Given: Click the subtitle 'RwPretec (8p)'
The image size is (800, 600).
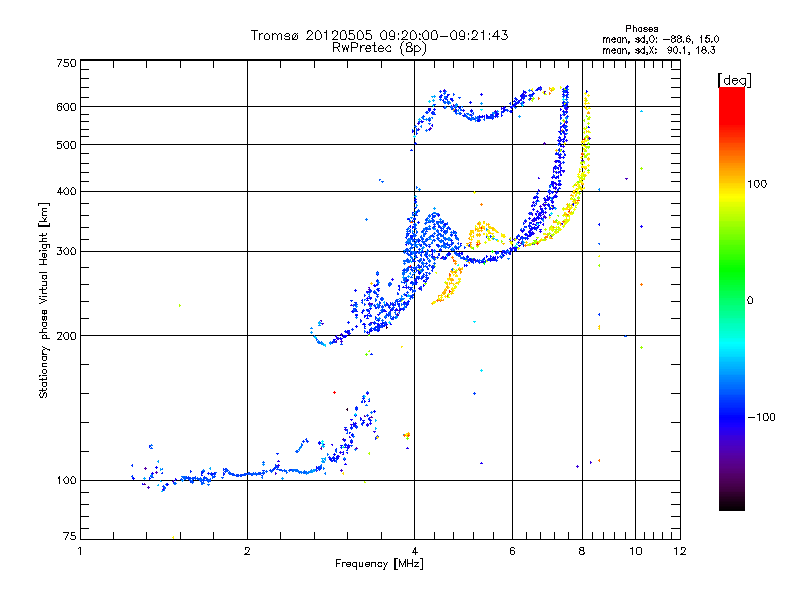Looking at the screenshot, I should pos(379,48).
